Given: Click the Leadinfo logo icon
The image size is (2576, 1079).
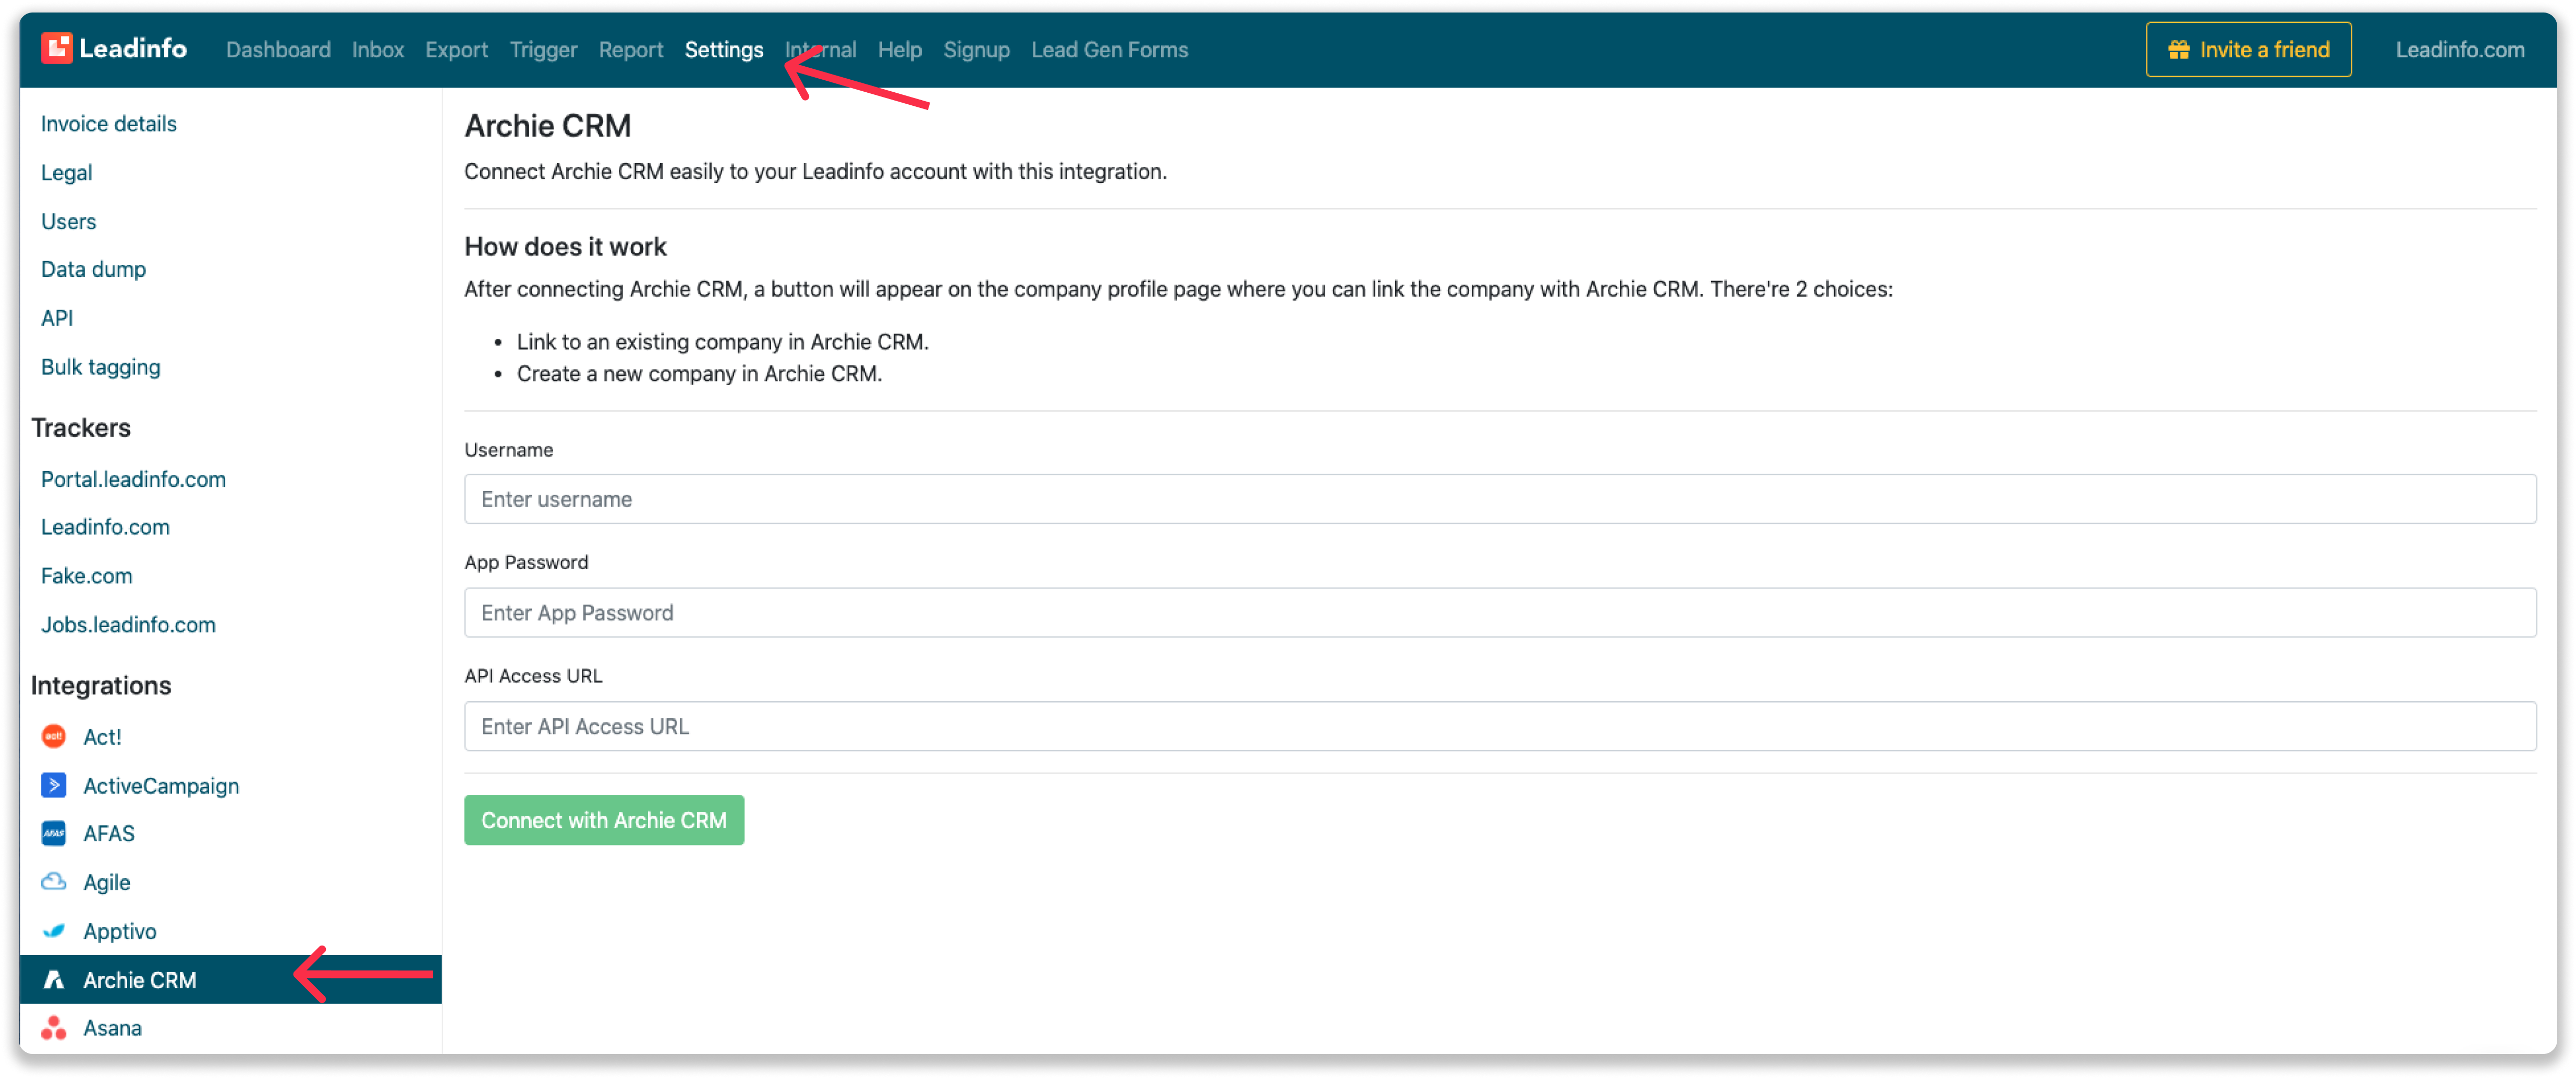Looking at the screenshot, I should pos(57,48).
